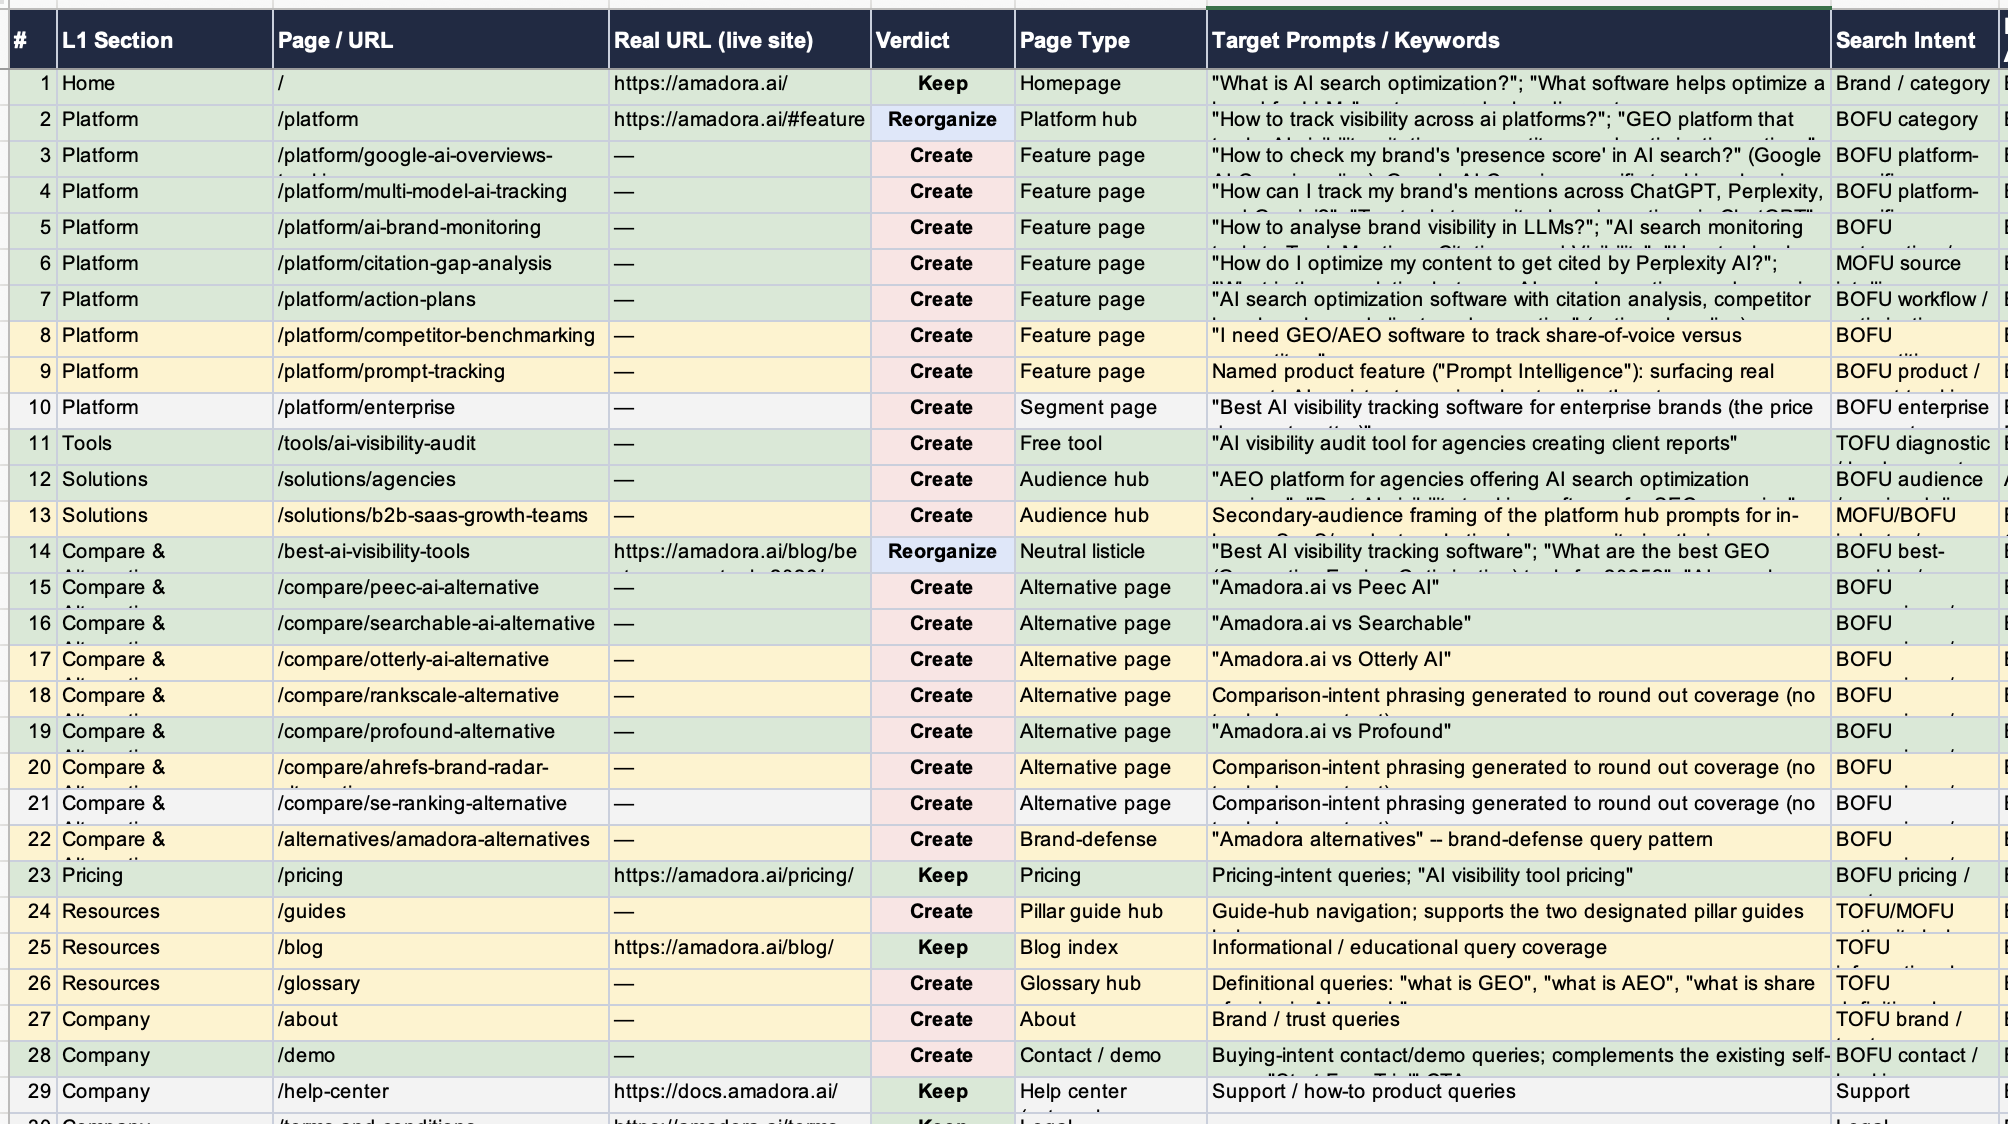The image size is (2008, 1124).
Task: Select the 'Search Intent' column header
Action: [1915, 40]
